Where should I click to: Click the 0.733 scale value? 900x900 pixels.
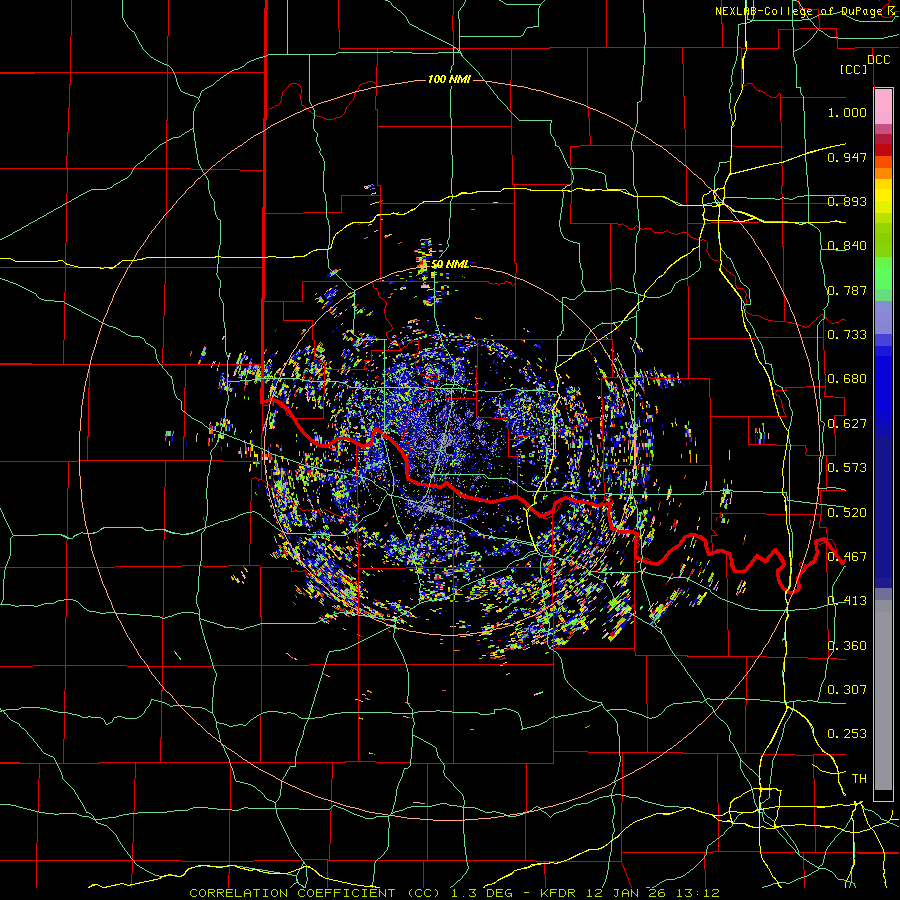pos(847,335)
